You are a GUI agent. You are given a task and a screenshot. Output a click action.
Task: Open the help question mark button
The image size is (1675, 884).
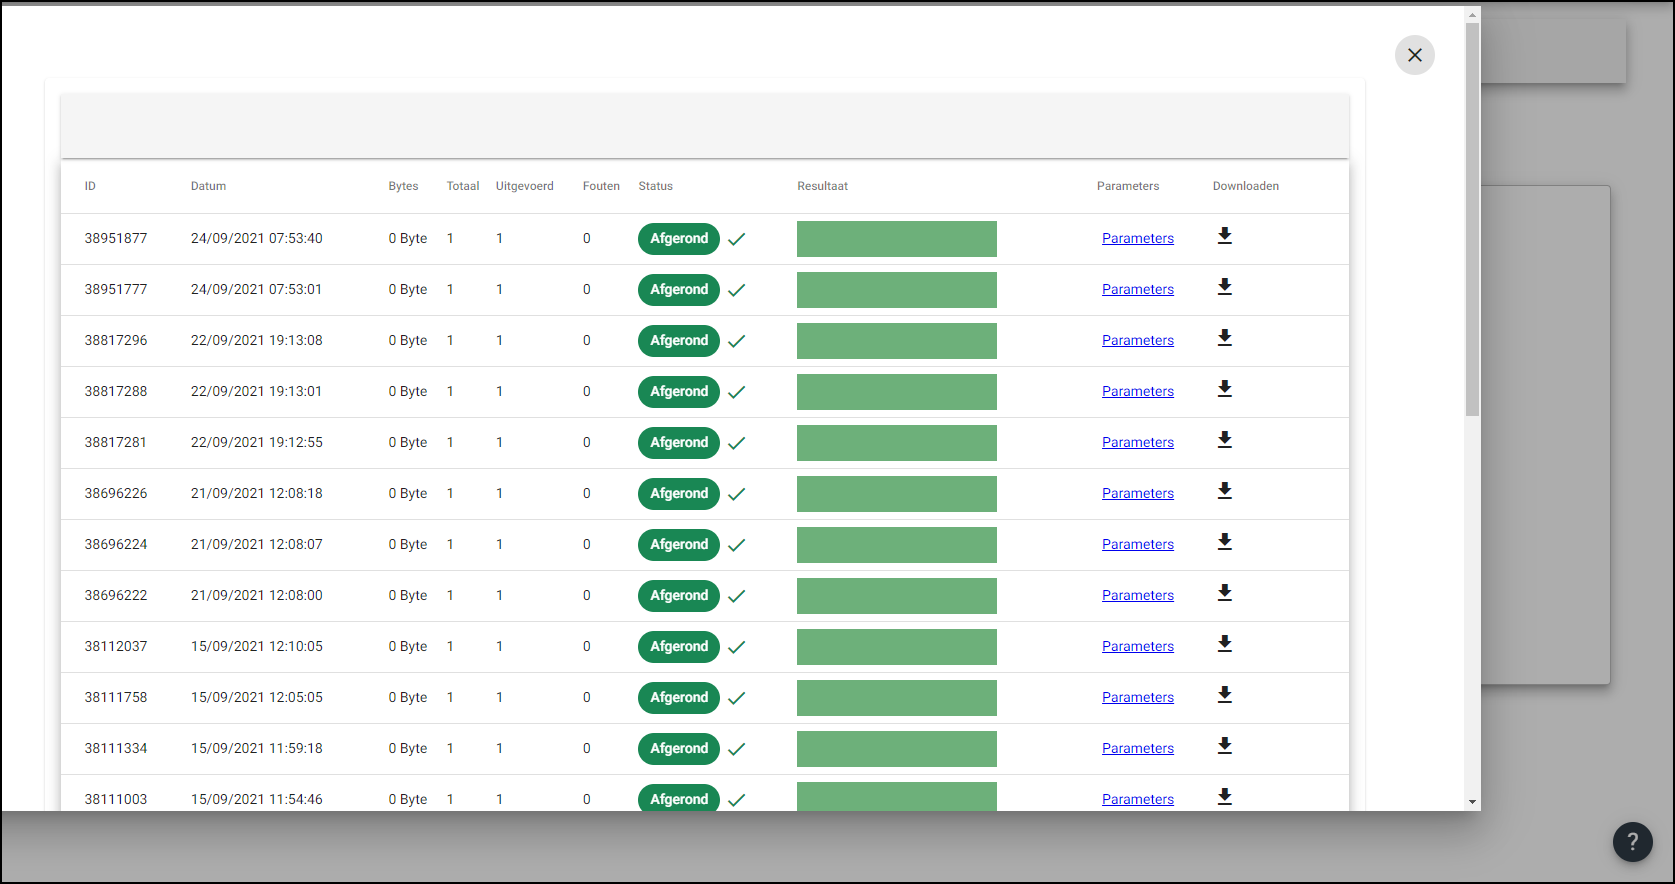point(1632,842)
